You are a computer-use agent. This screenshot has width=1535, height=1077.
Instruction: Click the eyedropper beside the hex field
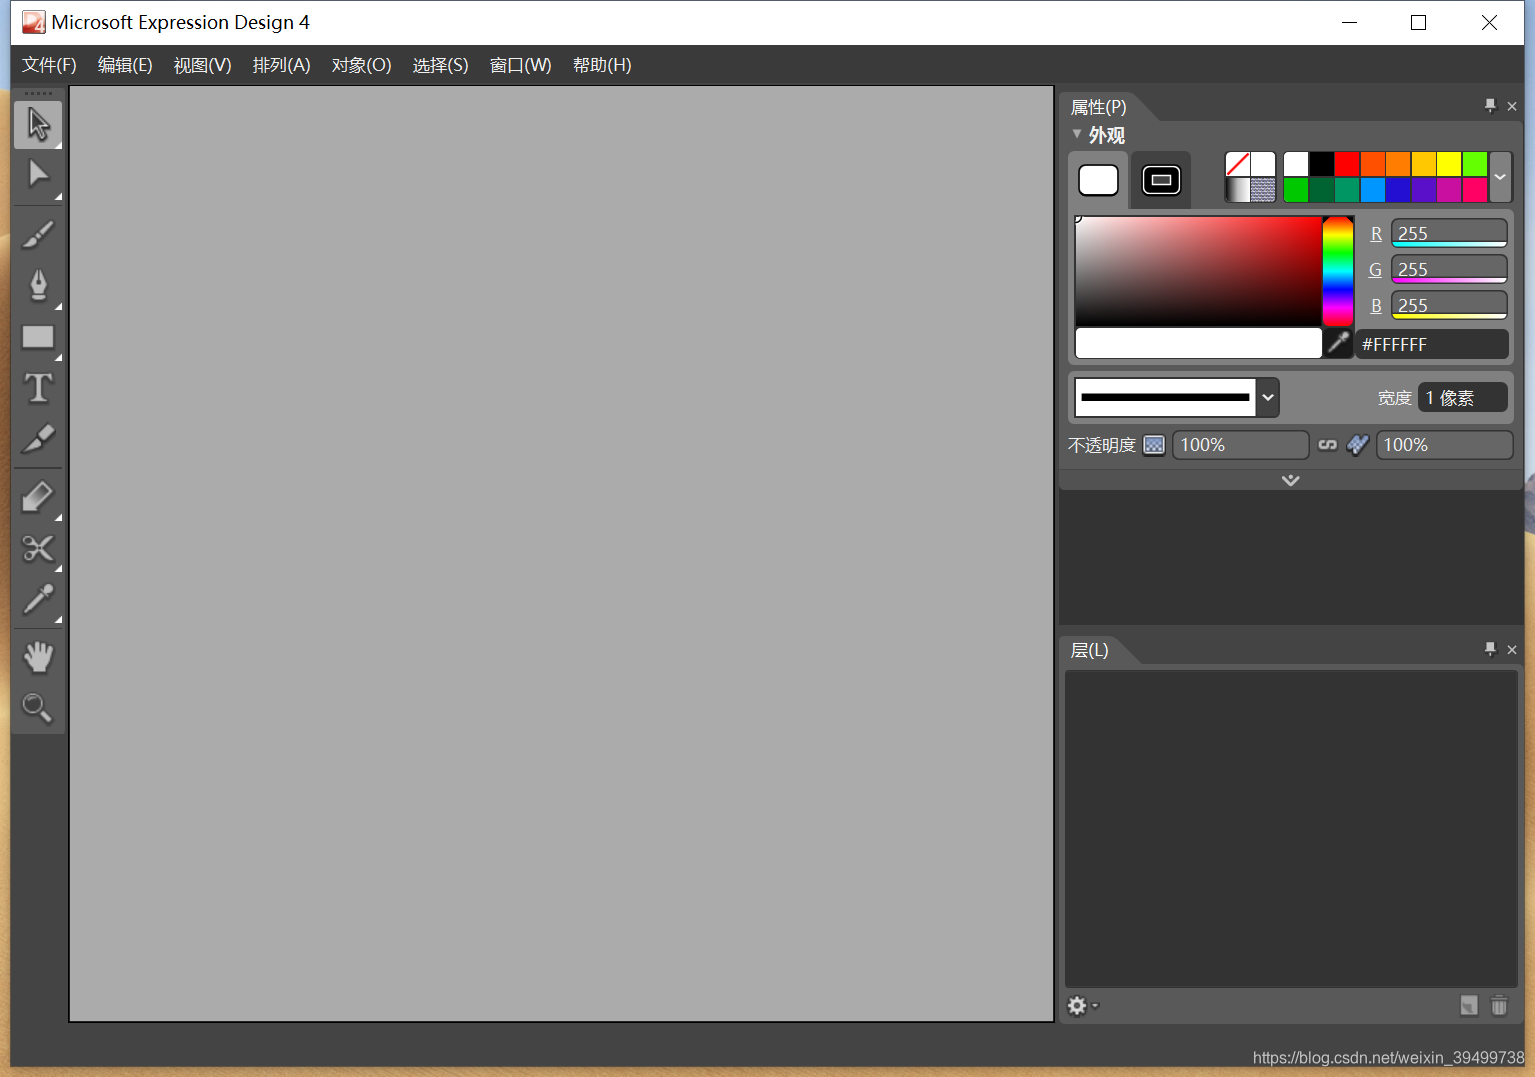[1338, 343]
